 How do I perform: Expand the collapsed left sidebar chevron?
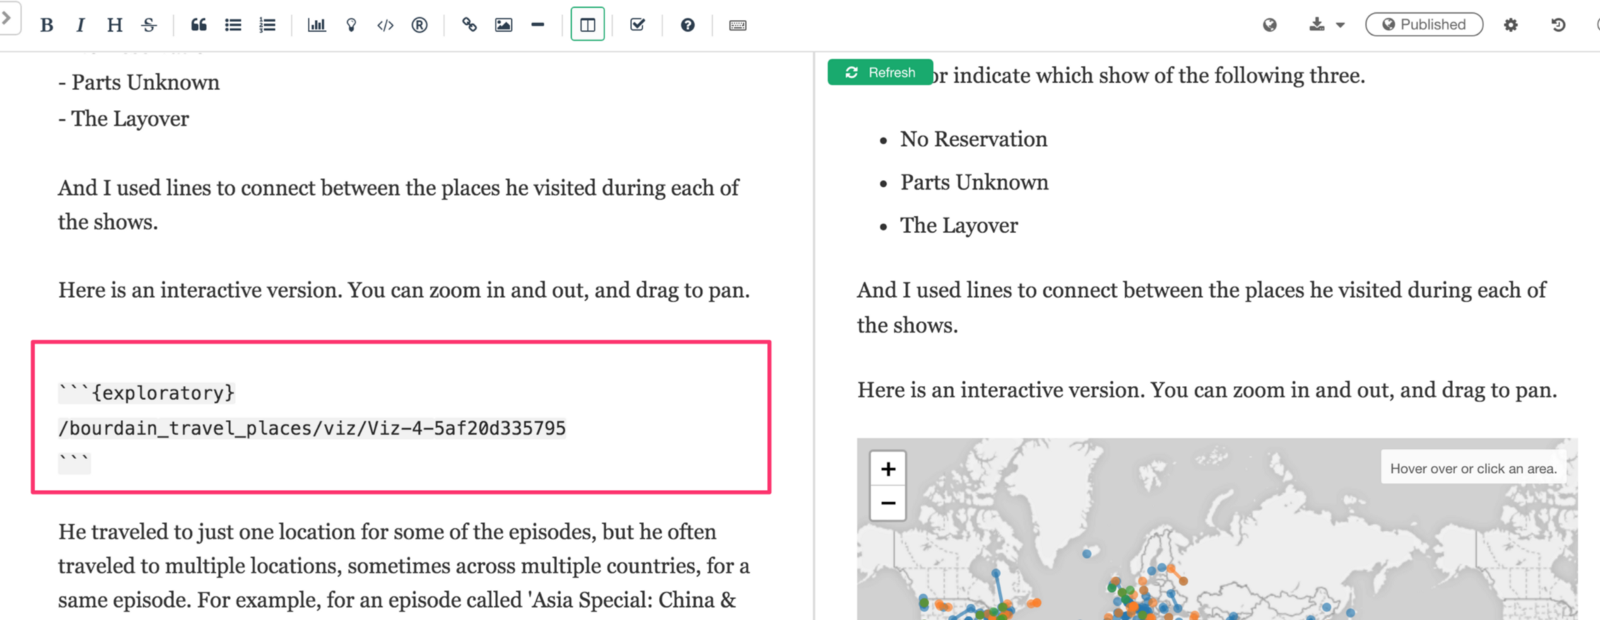click(7, 18)
